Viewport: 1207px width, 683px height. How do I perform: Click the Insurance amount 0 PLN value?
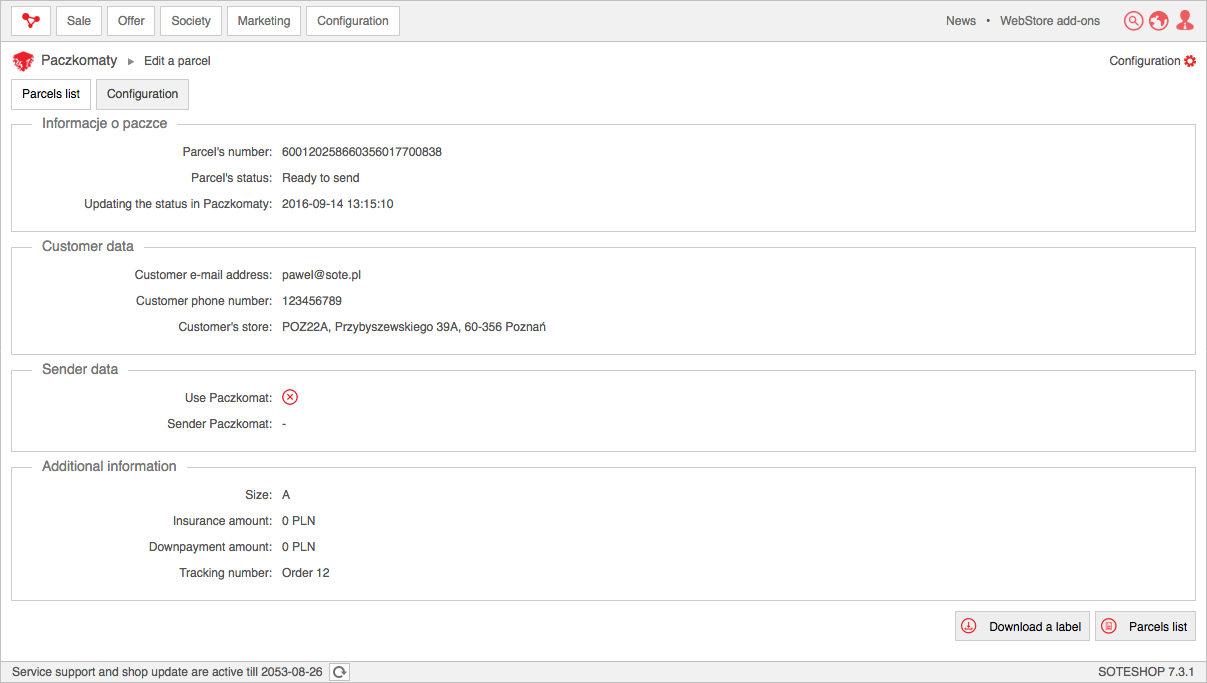[x=299, y=521]
